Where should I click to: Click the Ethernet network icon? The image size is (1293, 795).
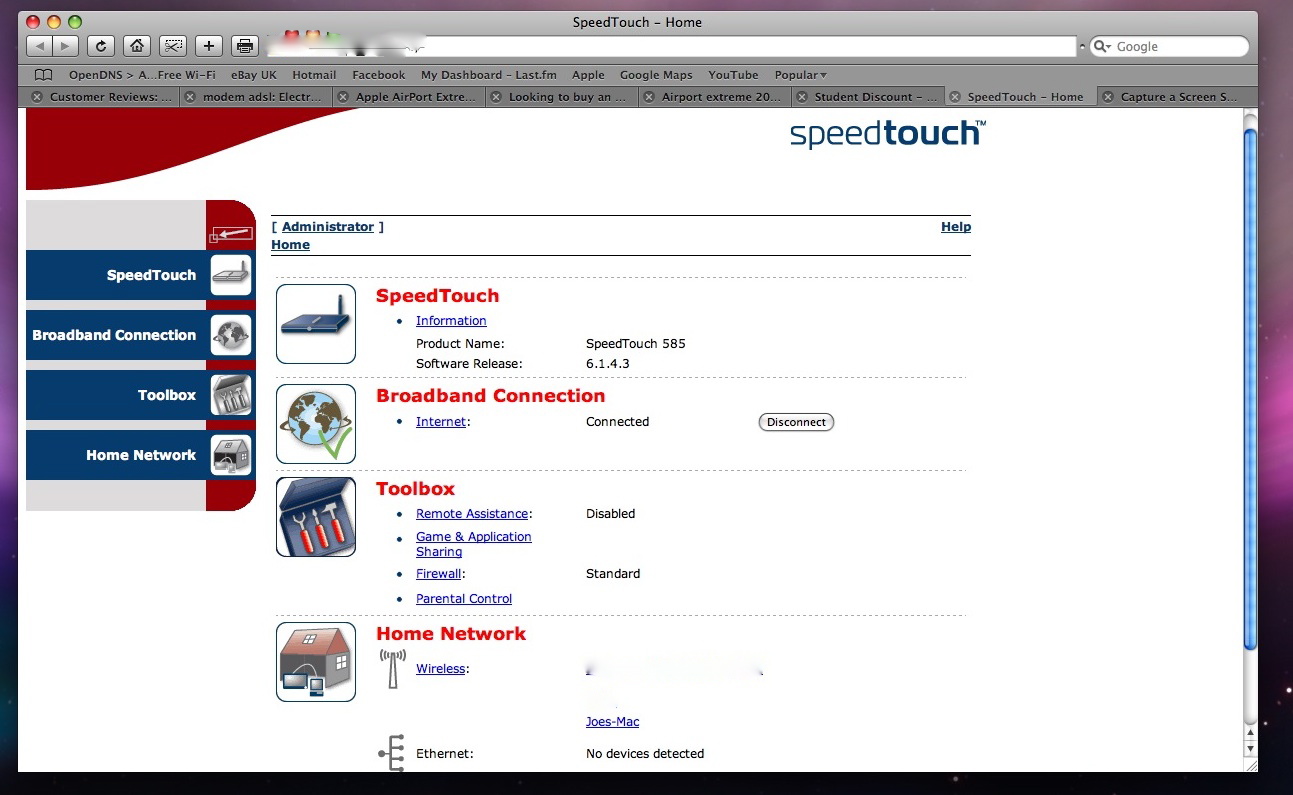391,753
